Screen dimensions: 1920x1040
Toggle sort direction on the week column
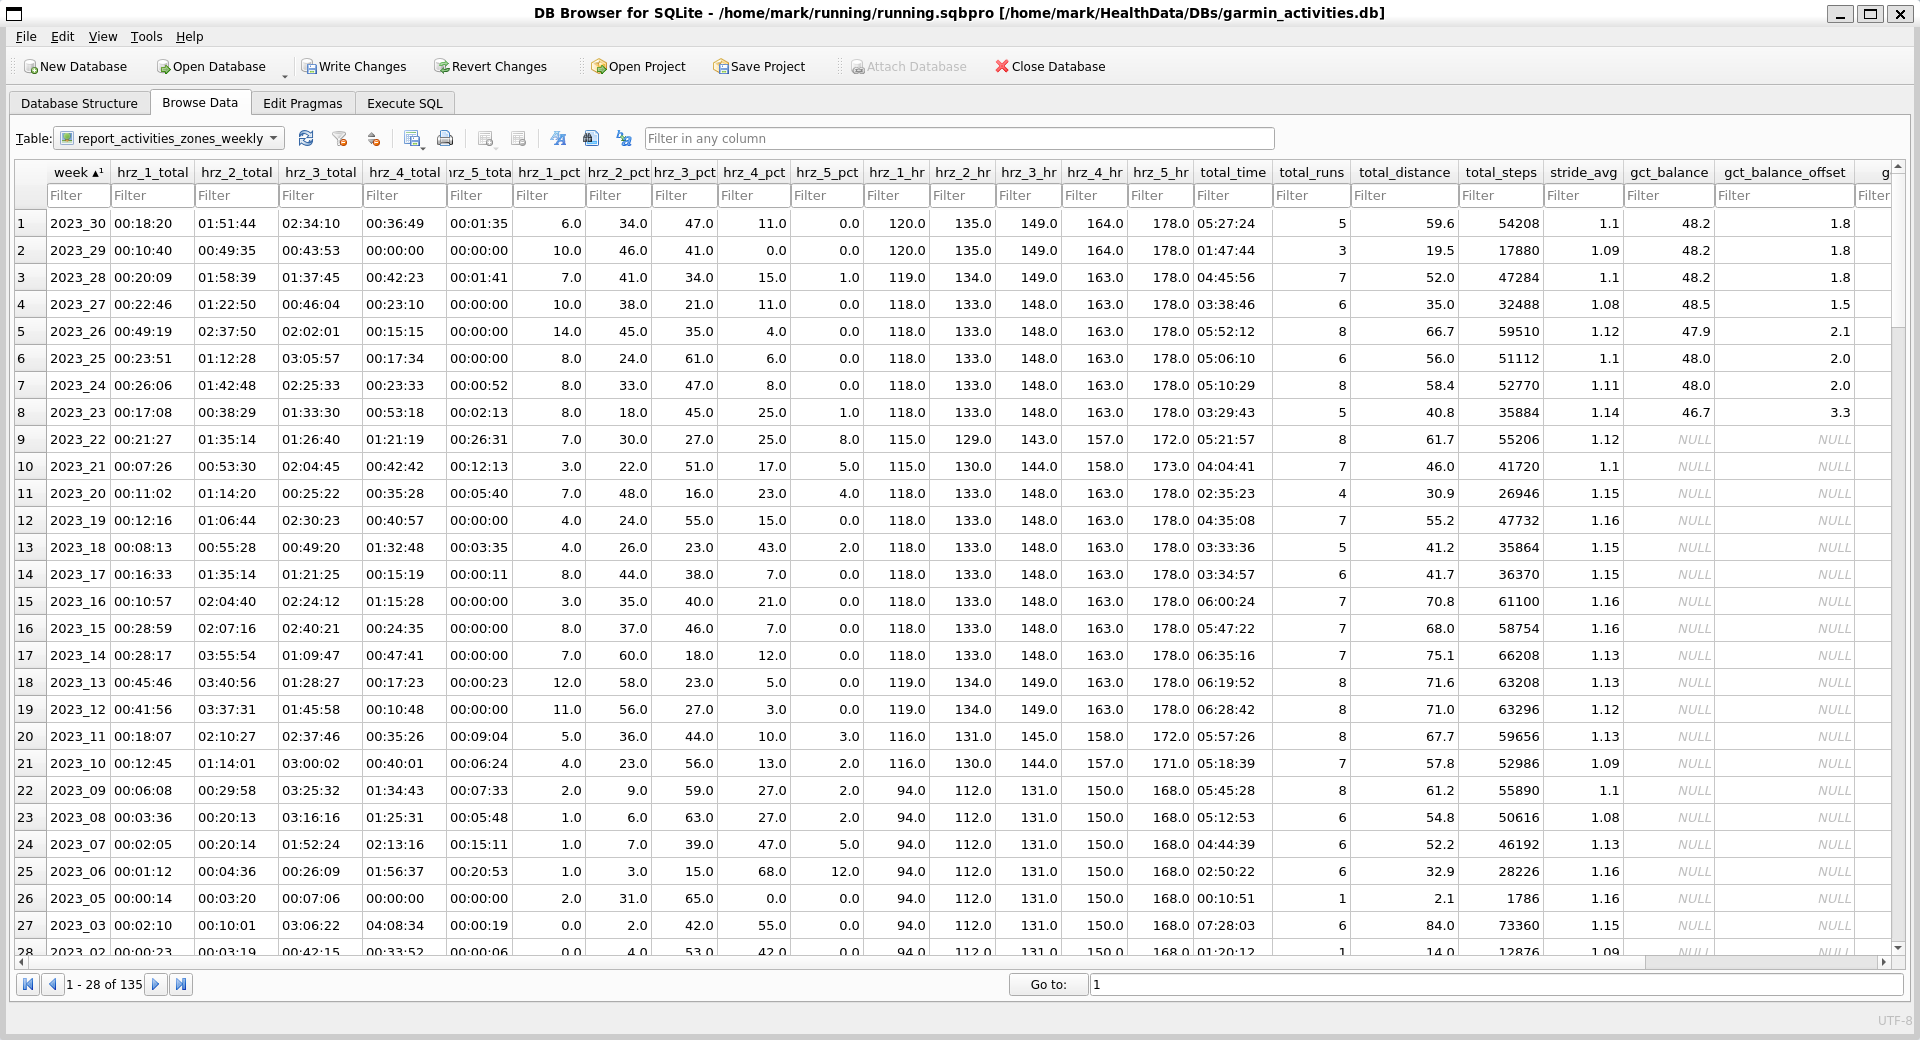pos(78,172)
